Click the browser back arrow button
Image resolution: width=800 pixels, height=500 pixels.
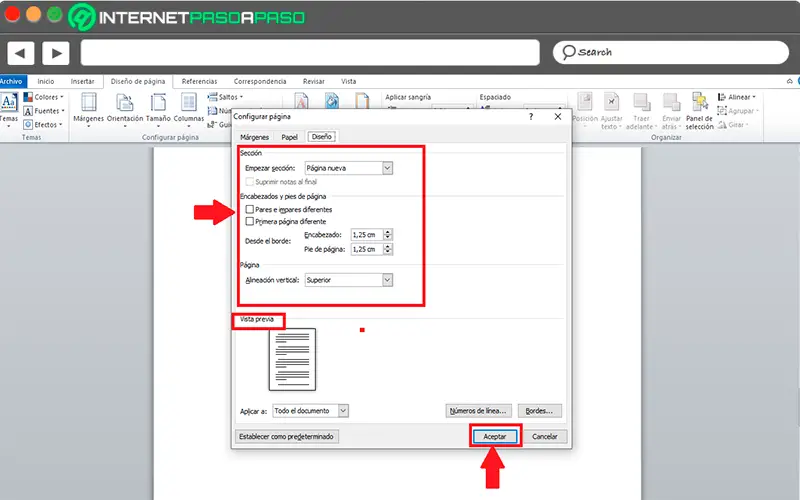pyautogui.click(x=20, y=53)
